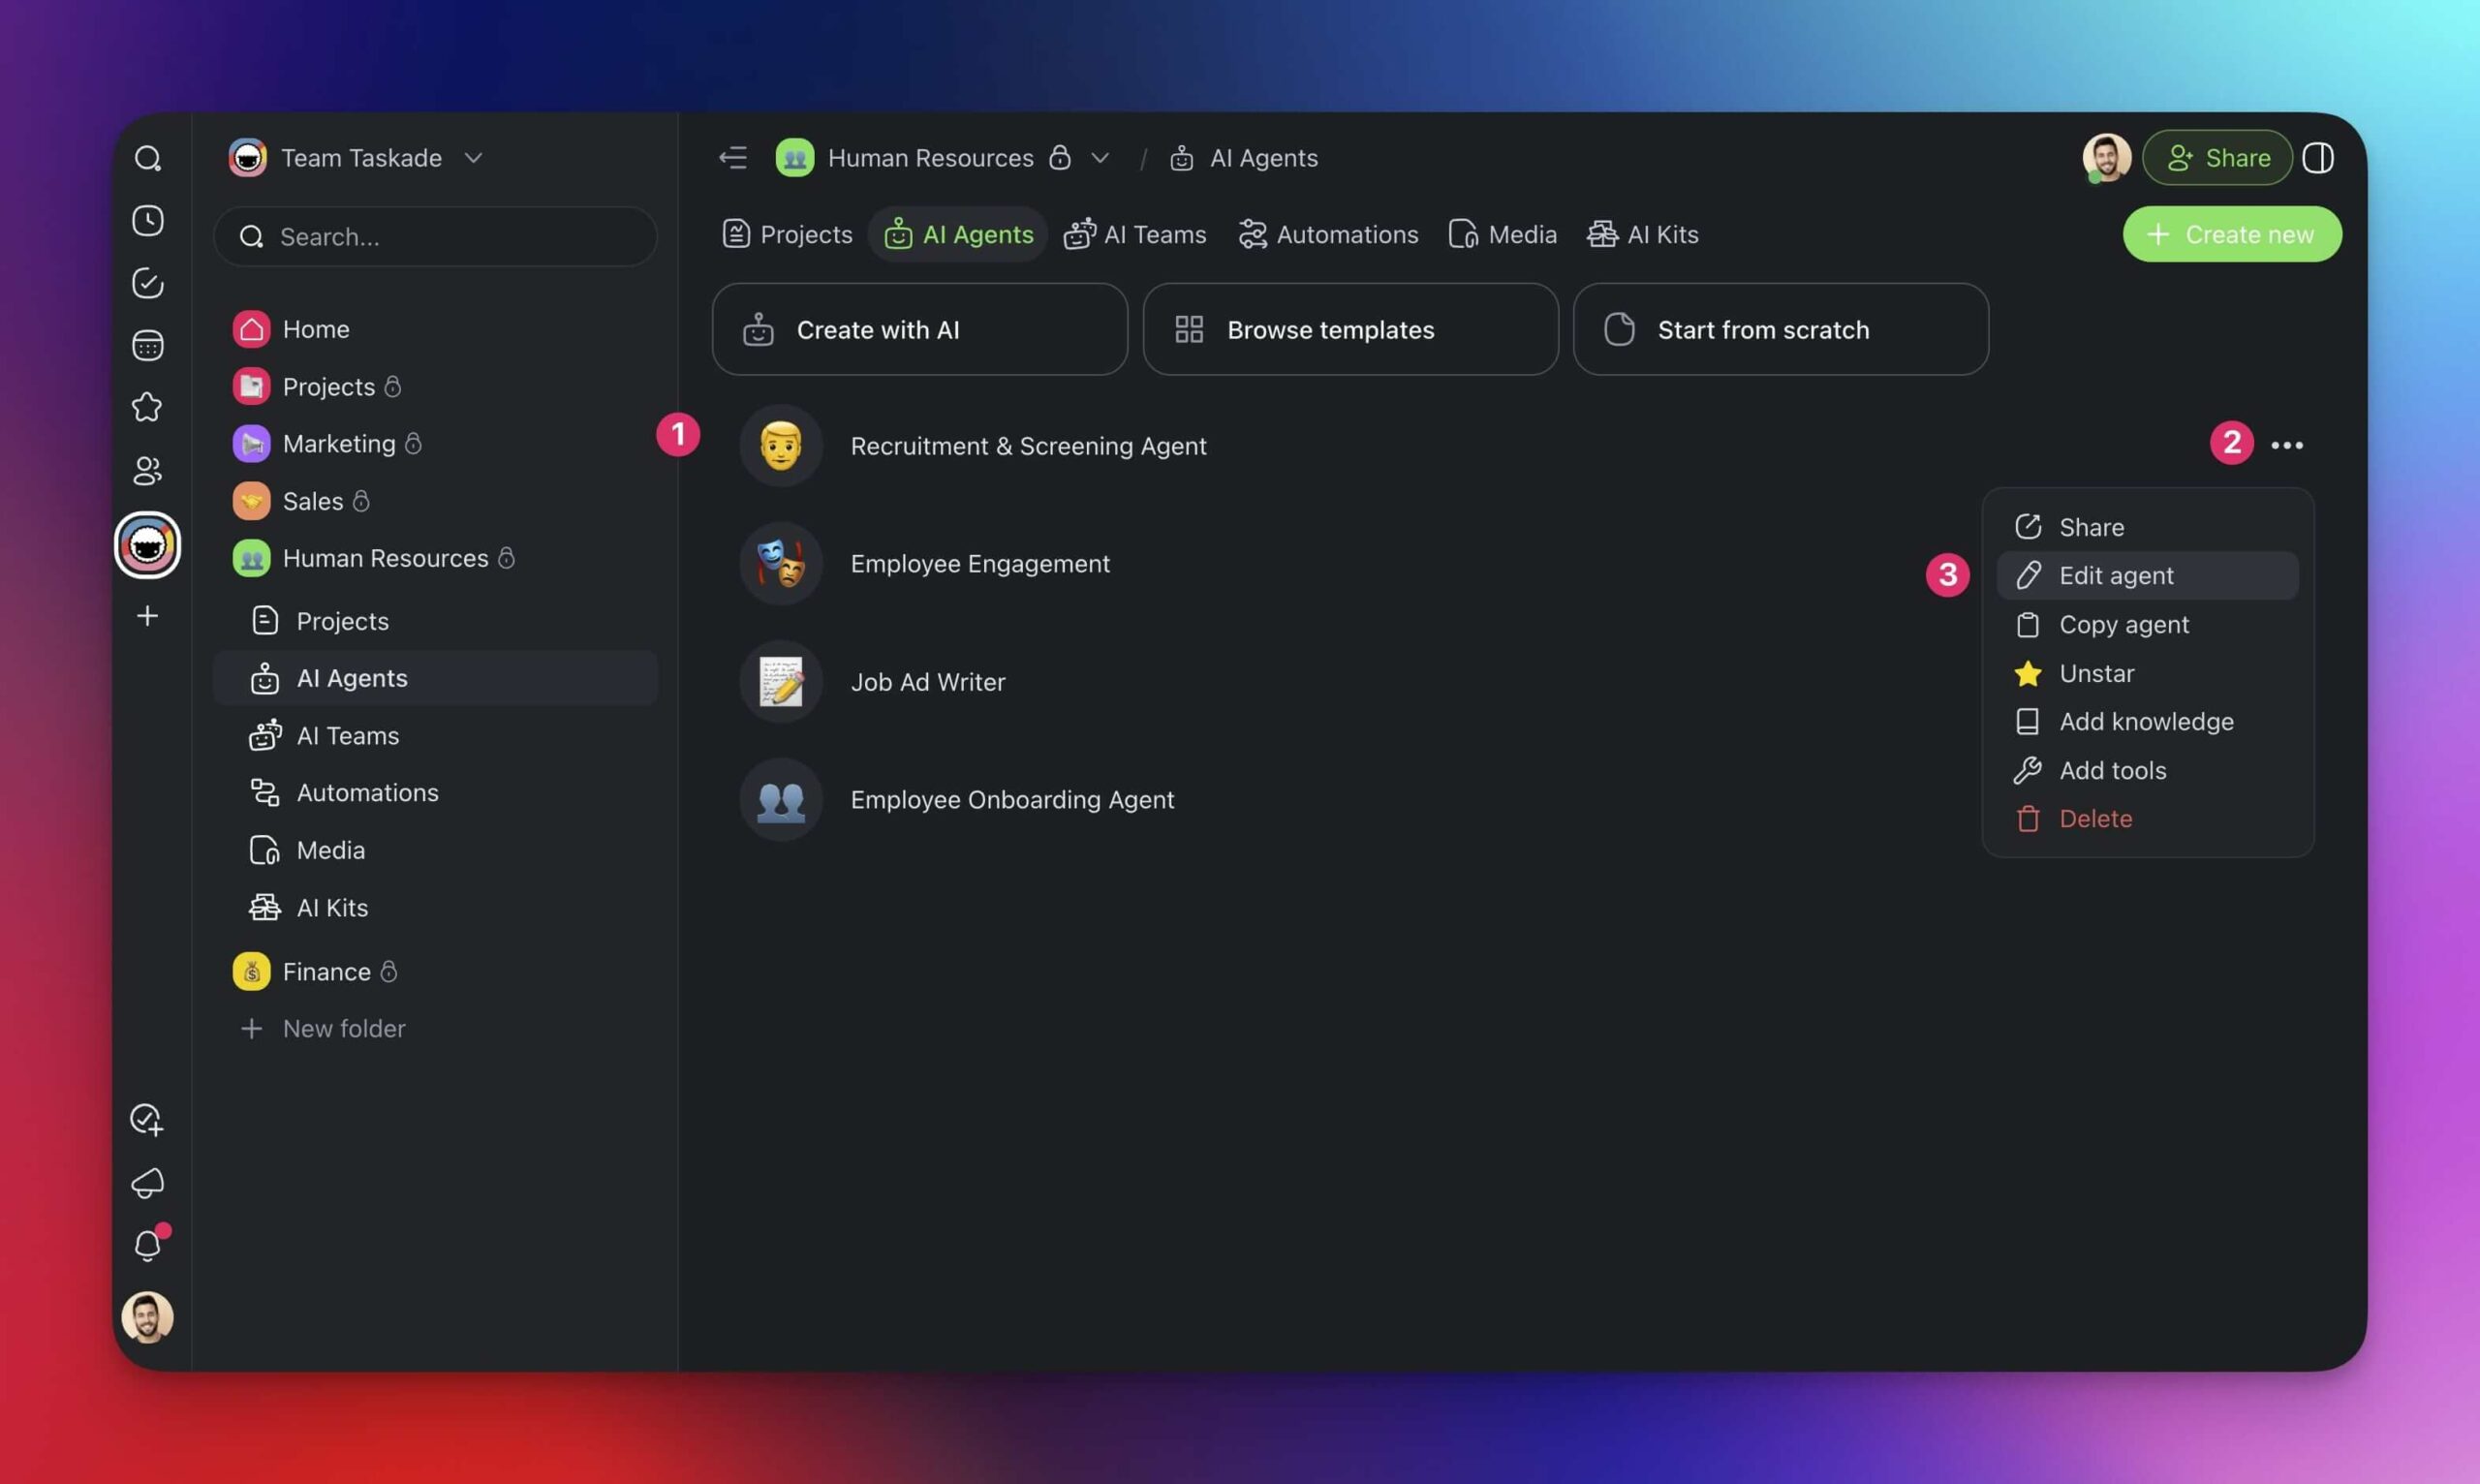
Task: Click the Create new button
Action: 2233,233
